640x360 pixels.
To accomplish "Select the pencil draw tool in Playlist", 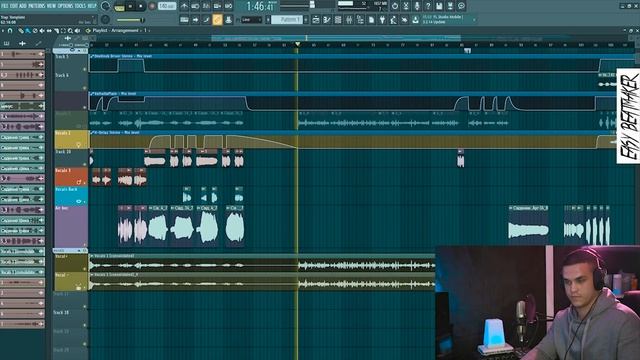I will tap(21, 31).
